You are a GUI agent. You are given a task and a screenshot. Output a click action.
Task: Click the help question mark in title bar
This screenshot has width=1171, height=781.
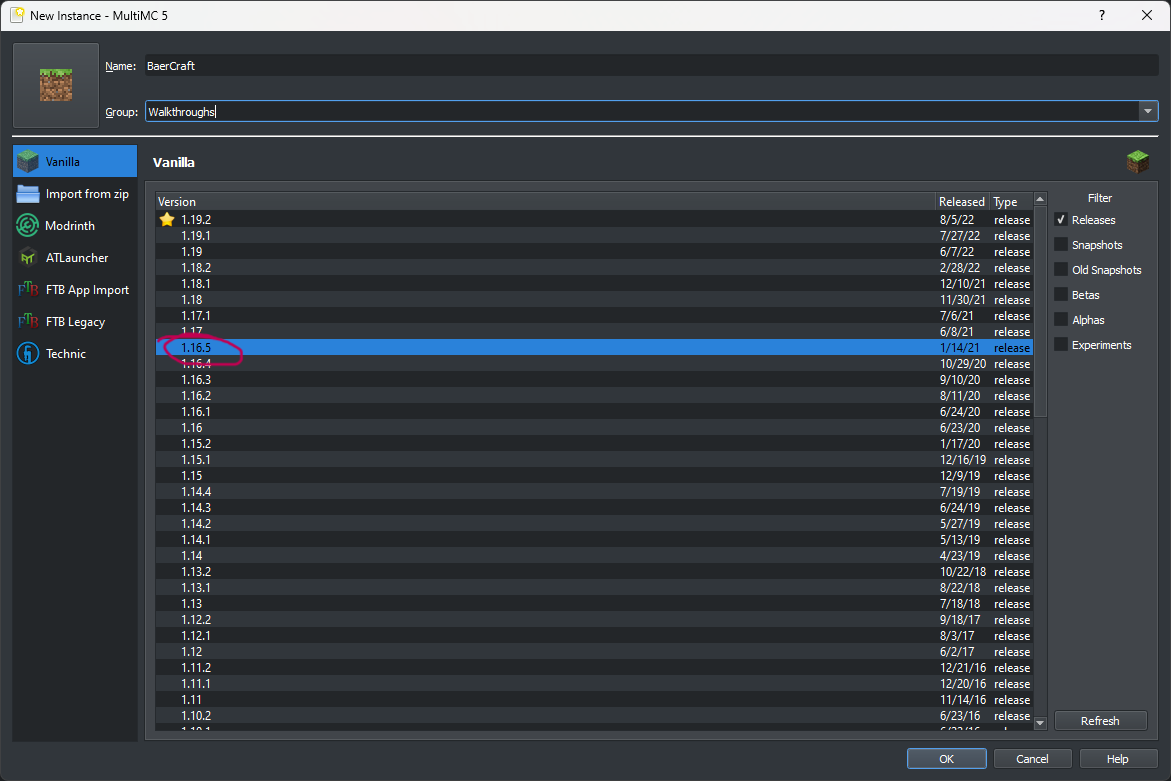(1102, 15)
